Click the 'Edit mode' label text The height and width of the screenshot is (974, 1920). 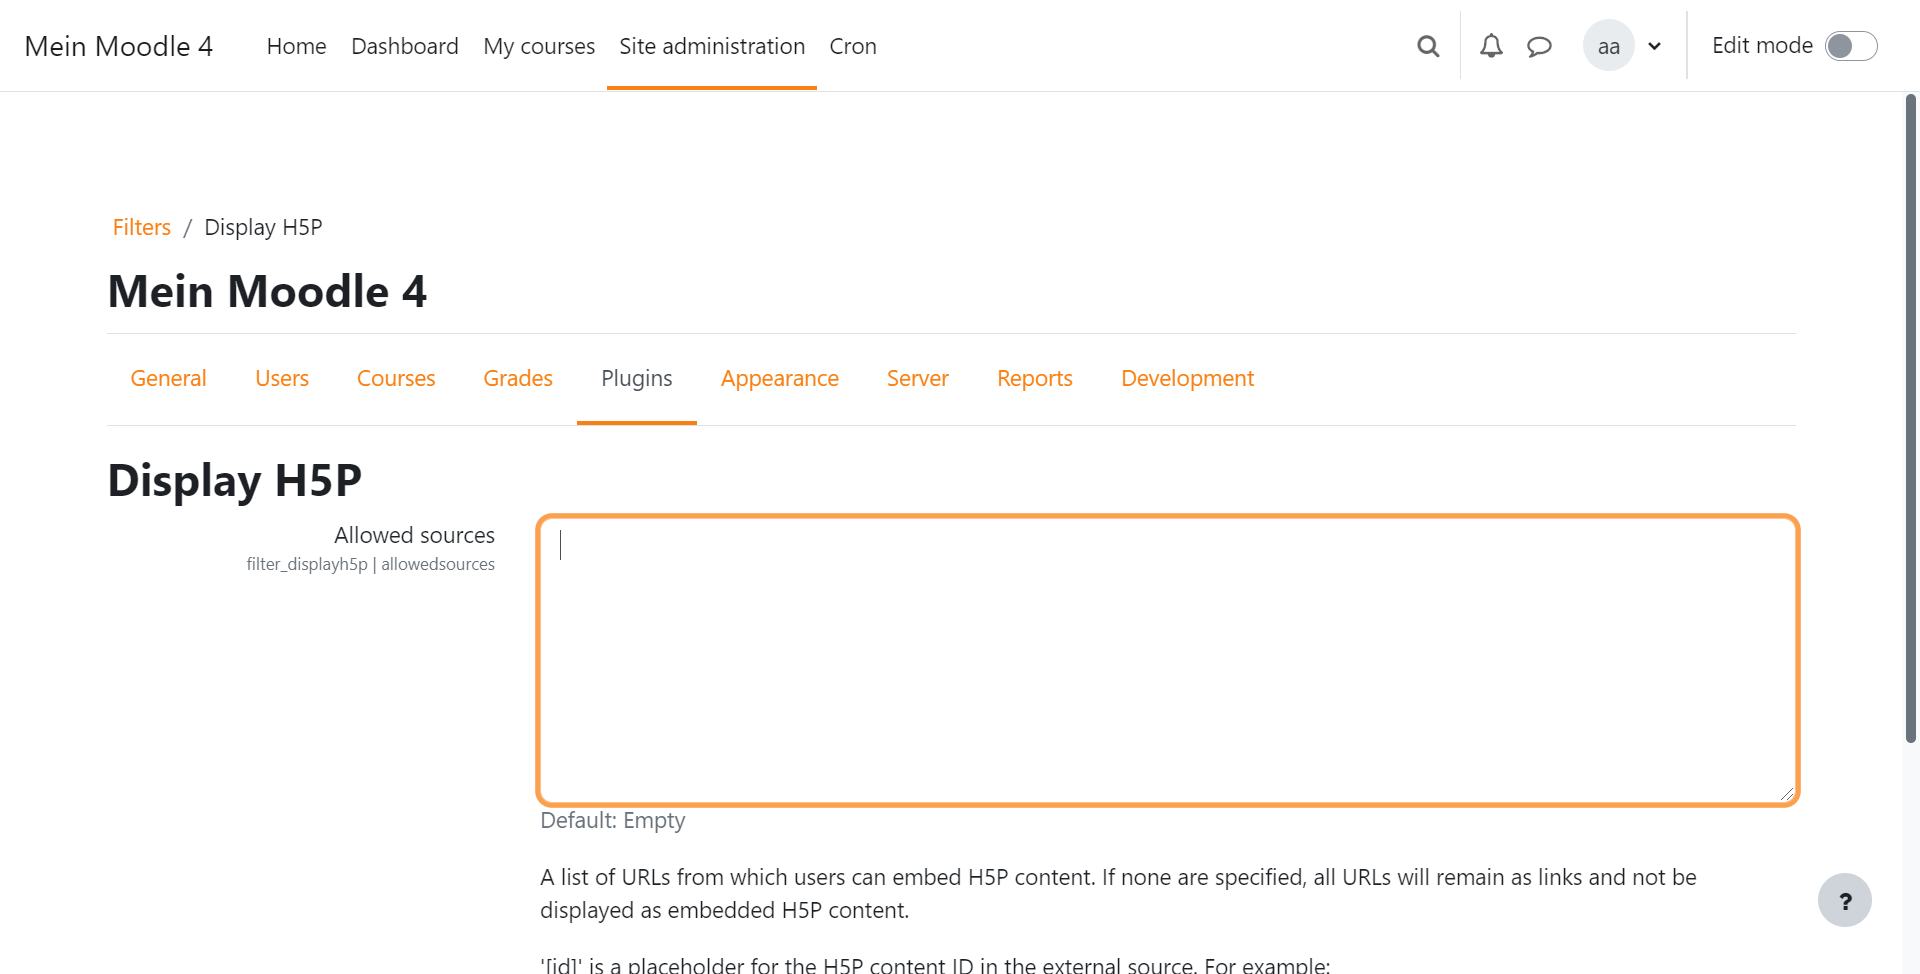1762,46
